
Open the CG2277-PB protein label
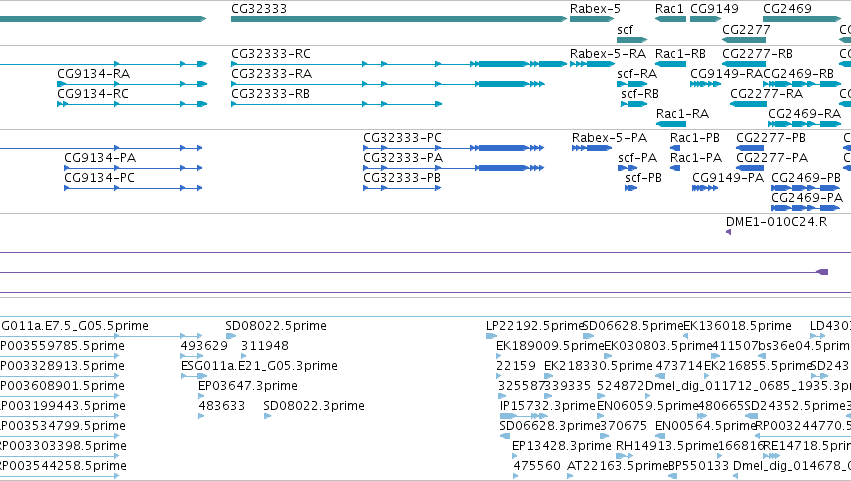771,138
